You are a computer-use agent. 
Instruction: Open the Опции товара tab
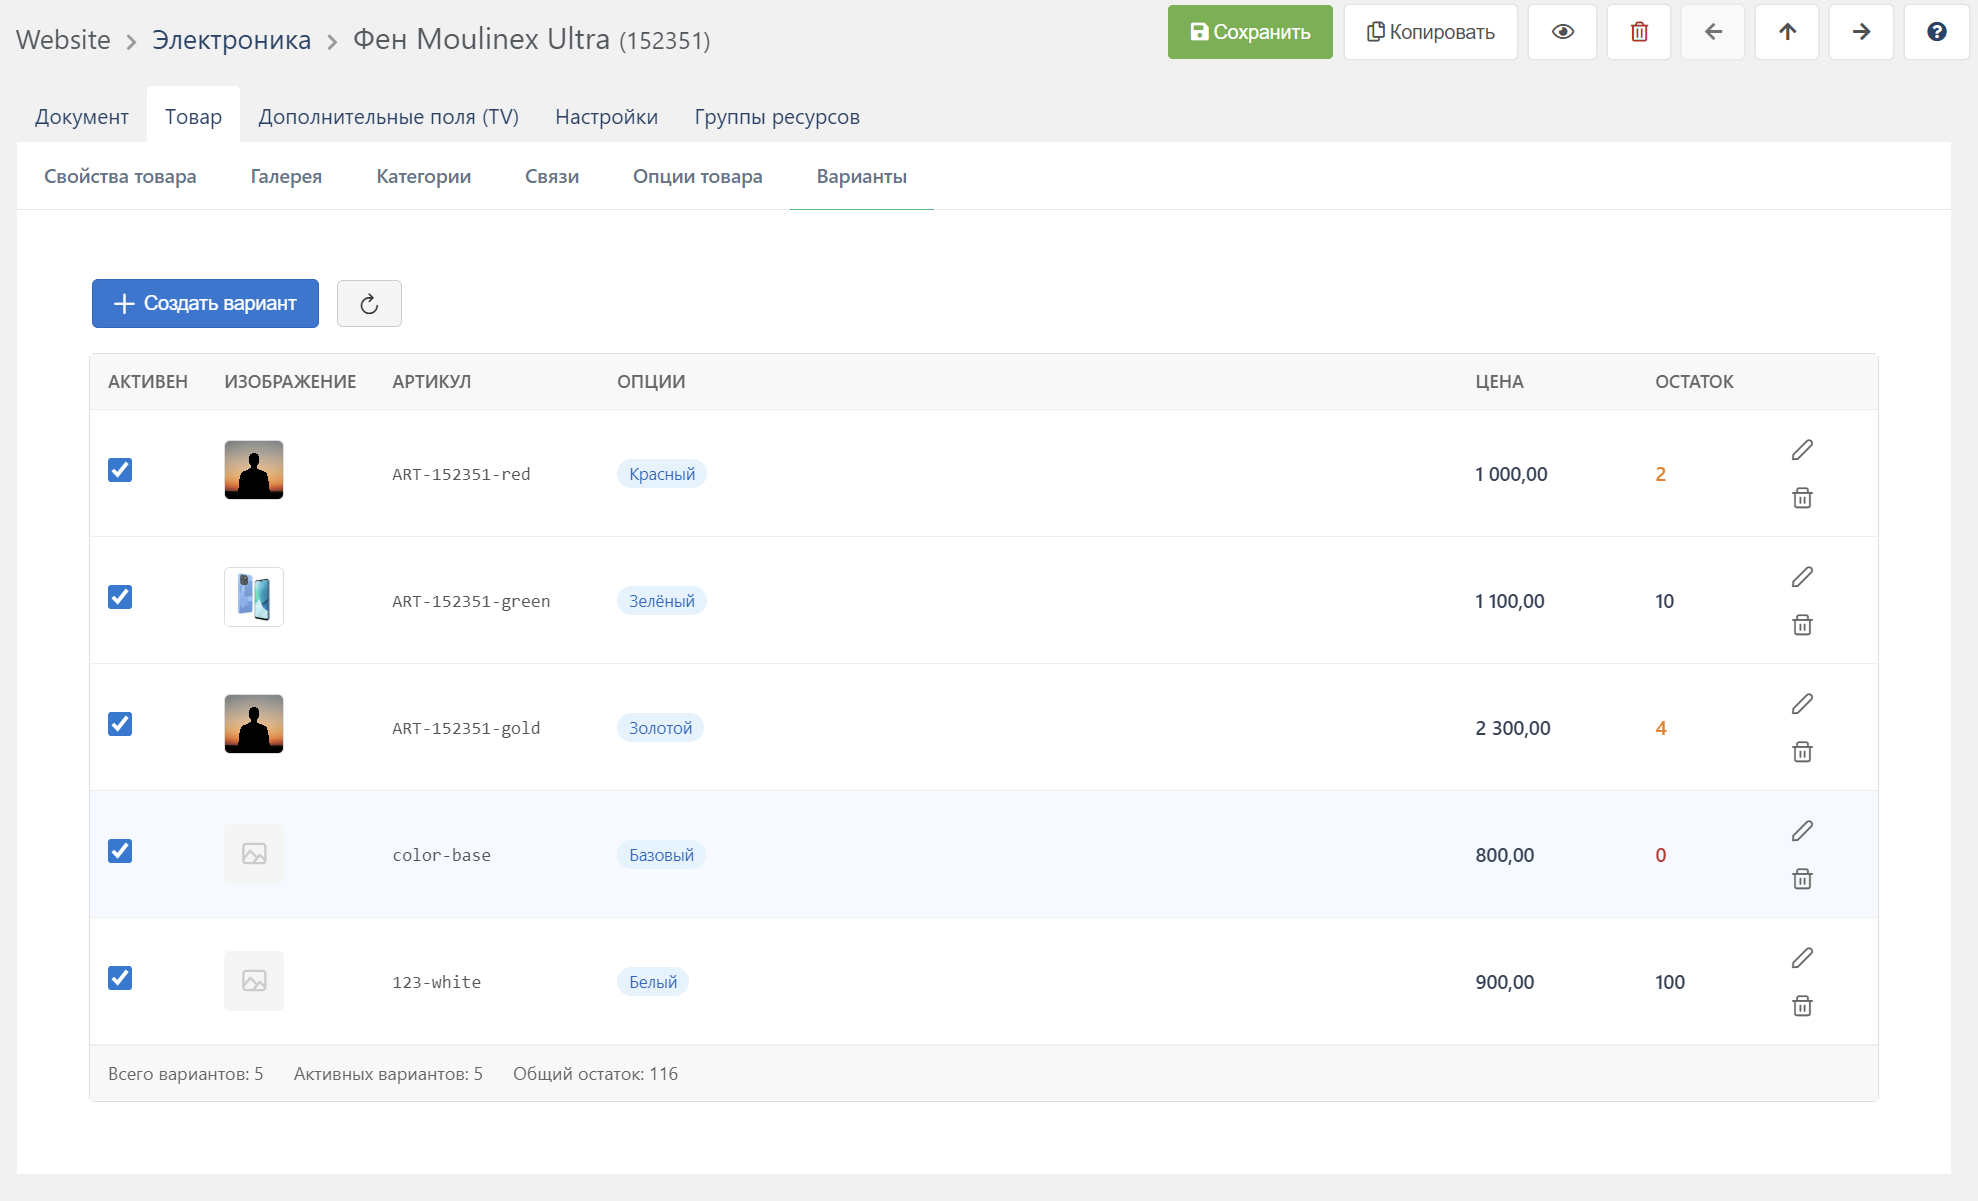pyautogui.click(x=697, y=176)
